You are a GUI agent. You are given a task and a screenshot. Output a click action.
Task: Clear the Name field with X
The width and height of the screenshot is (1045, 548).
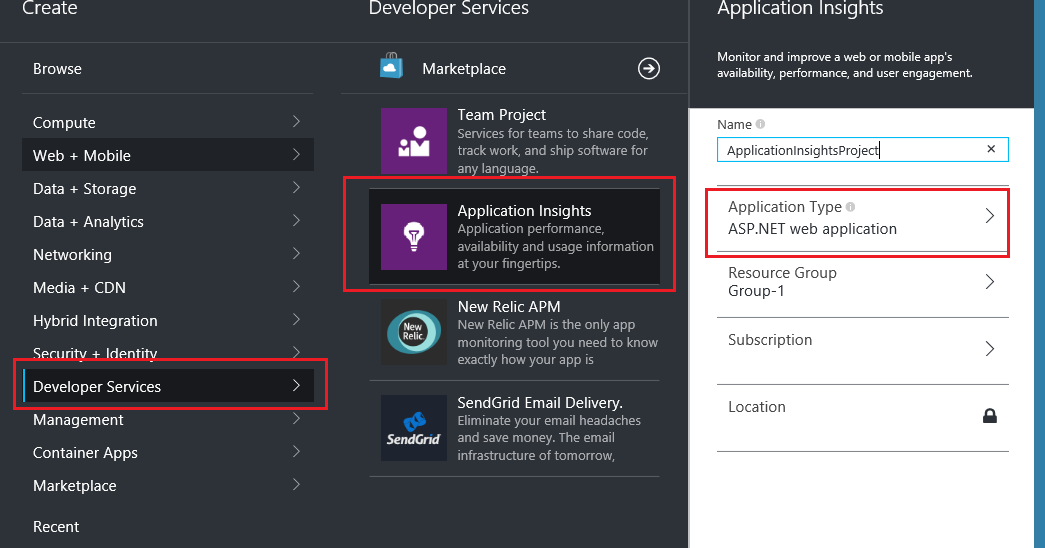(x=991, y=149)
